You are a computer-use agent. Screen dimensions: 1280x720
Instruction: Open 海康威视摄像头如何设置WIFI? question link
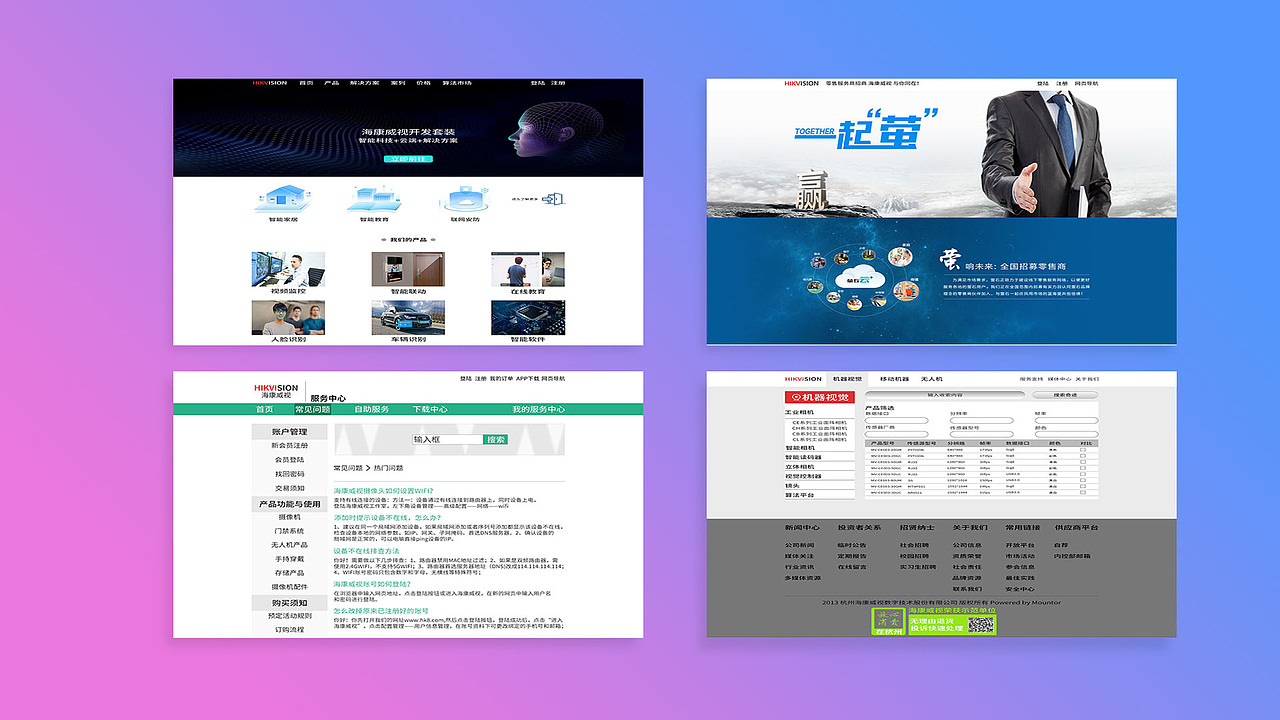tap(383, 491)
